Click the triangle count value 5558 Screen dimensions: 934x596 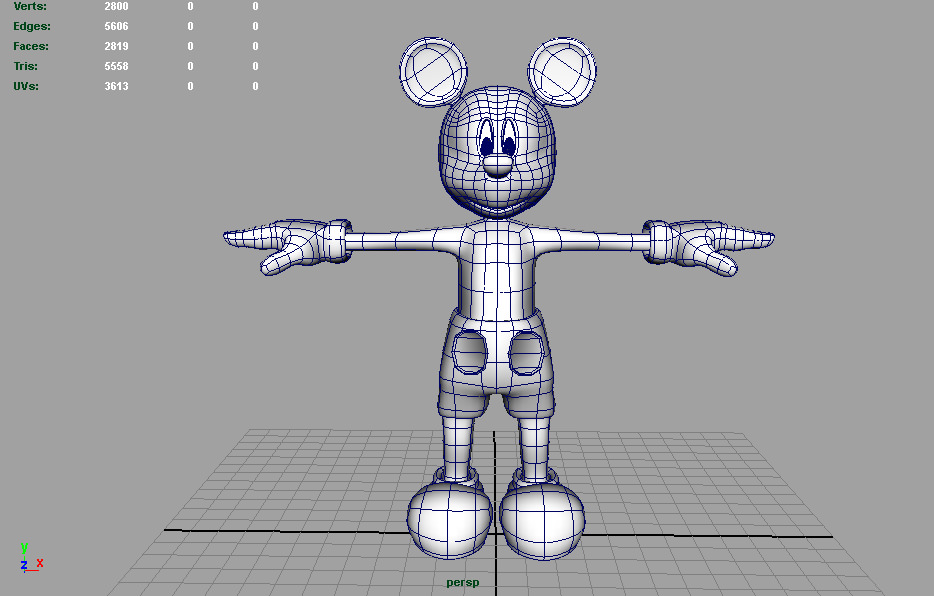point(116,66)
